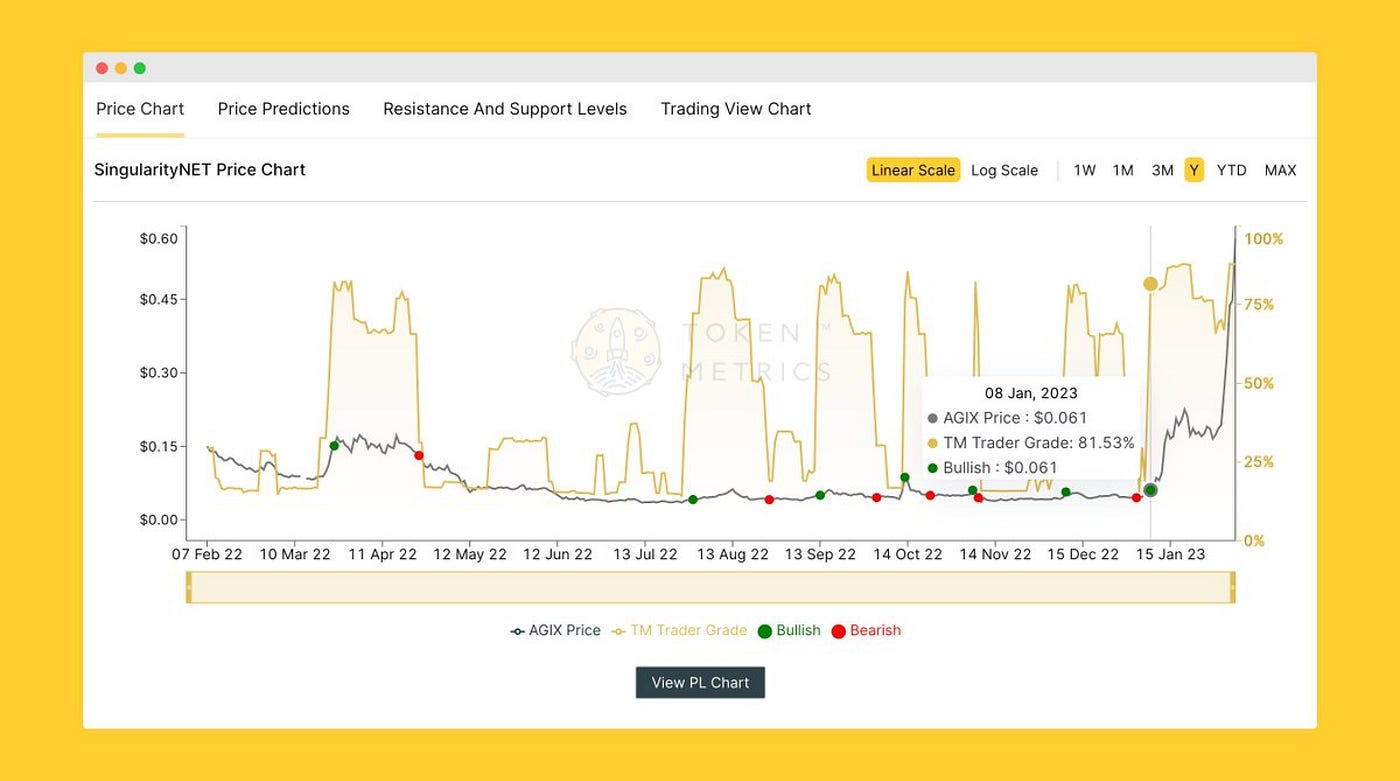
Task: Click the View PL Chart button
Action: (x=700, y=683)
